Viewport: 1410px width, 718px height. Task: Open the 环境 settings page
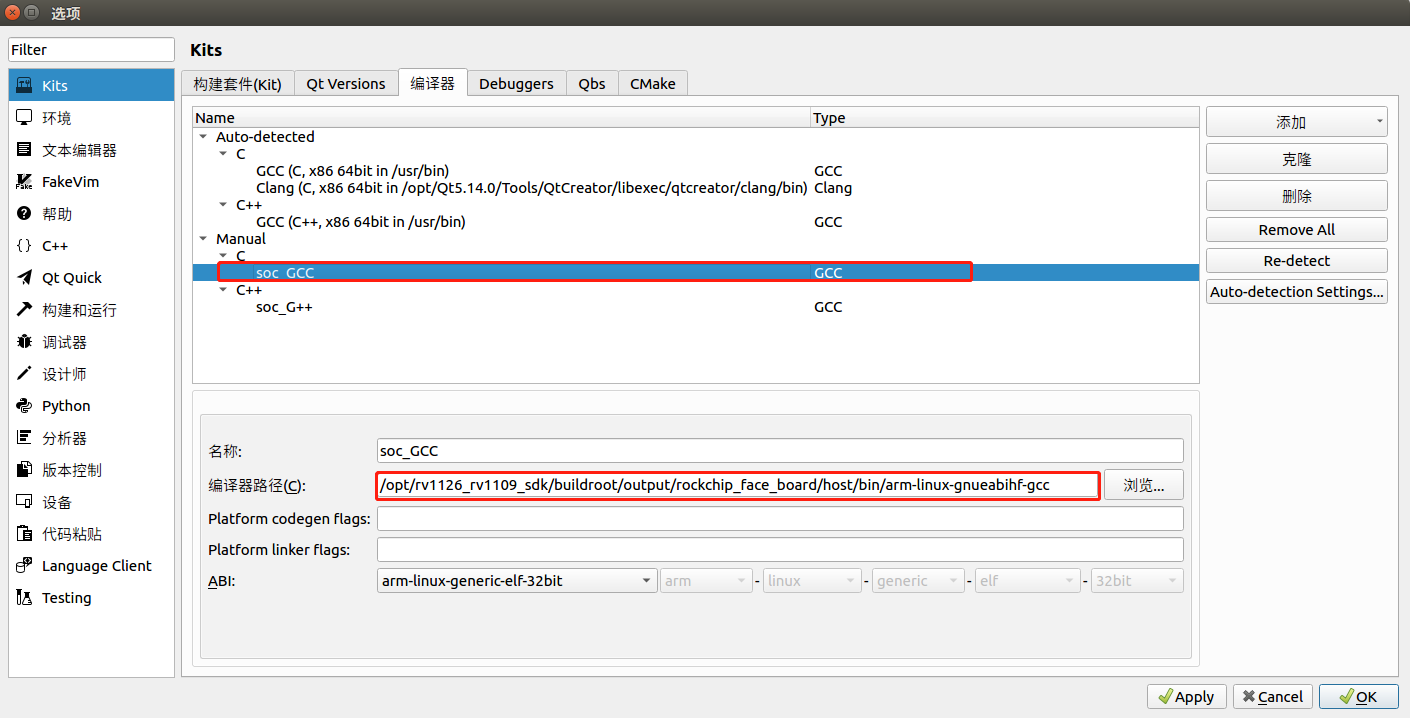coord(55,117)
